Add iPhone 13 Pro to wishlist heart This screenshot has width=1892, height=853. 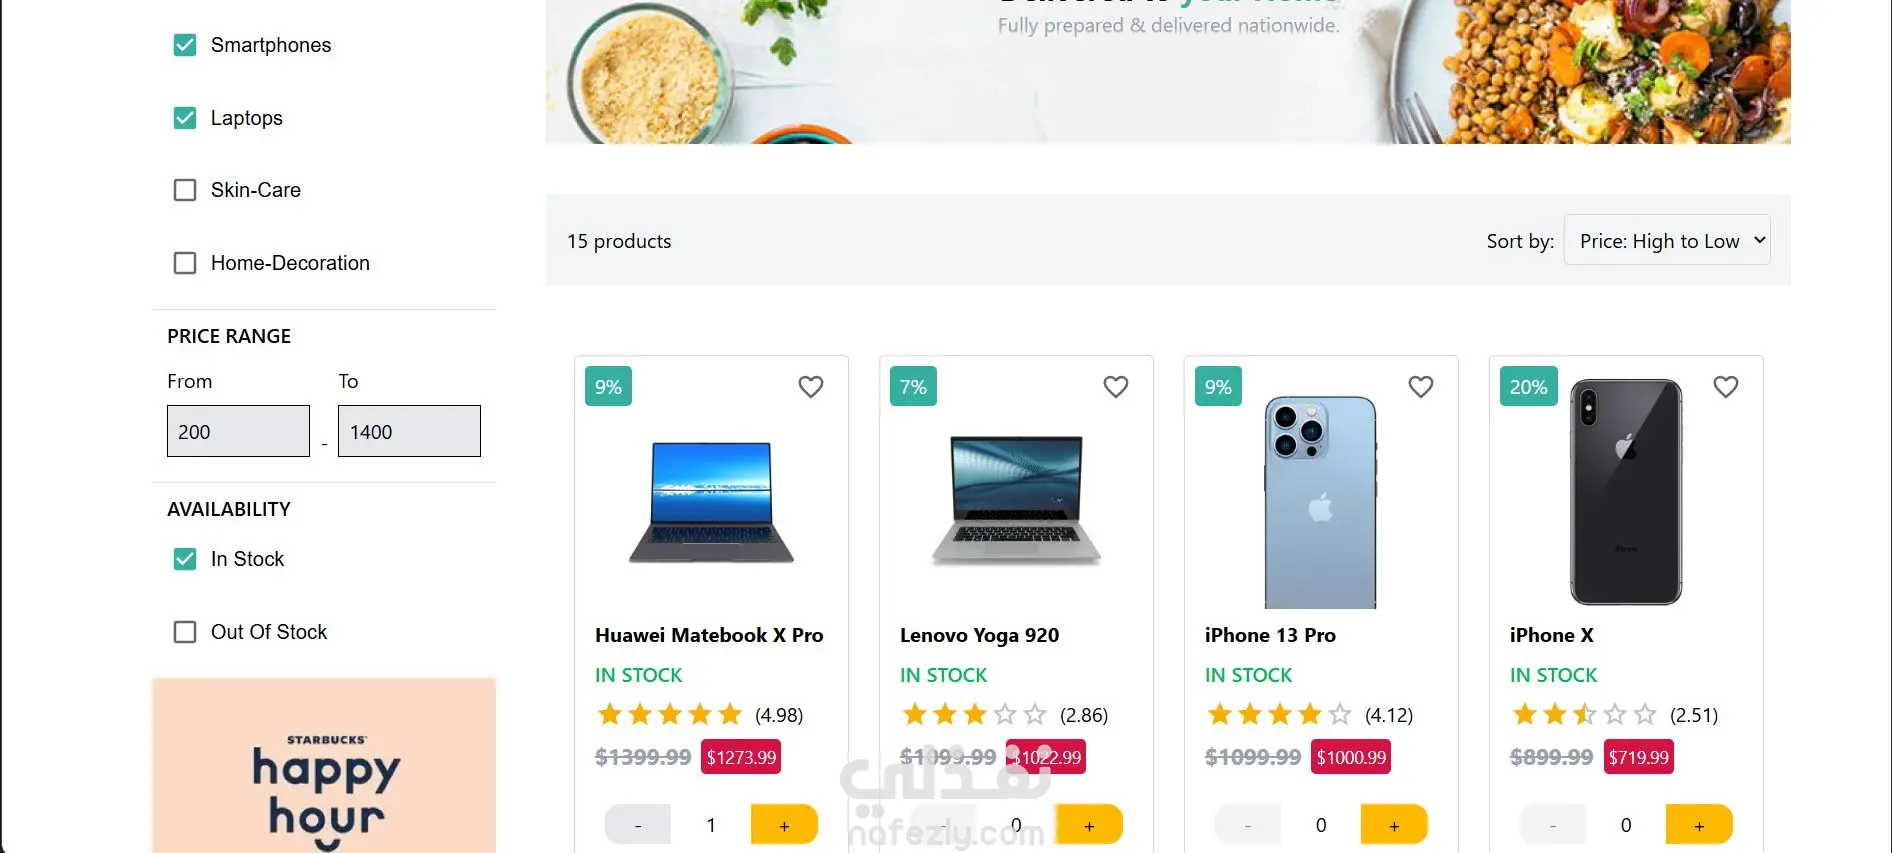(1420, 387)
